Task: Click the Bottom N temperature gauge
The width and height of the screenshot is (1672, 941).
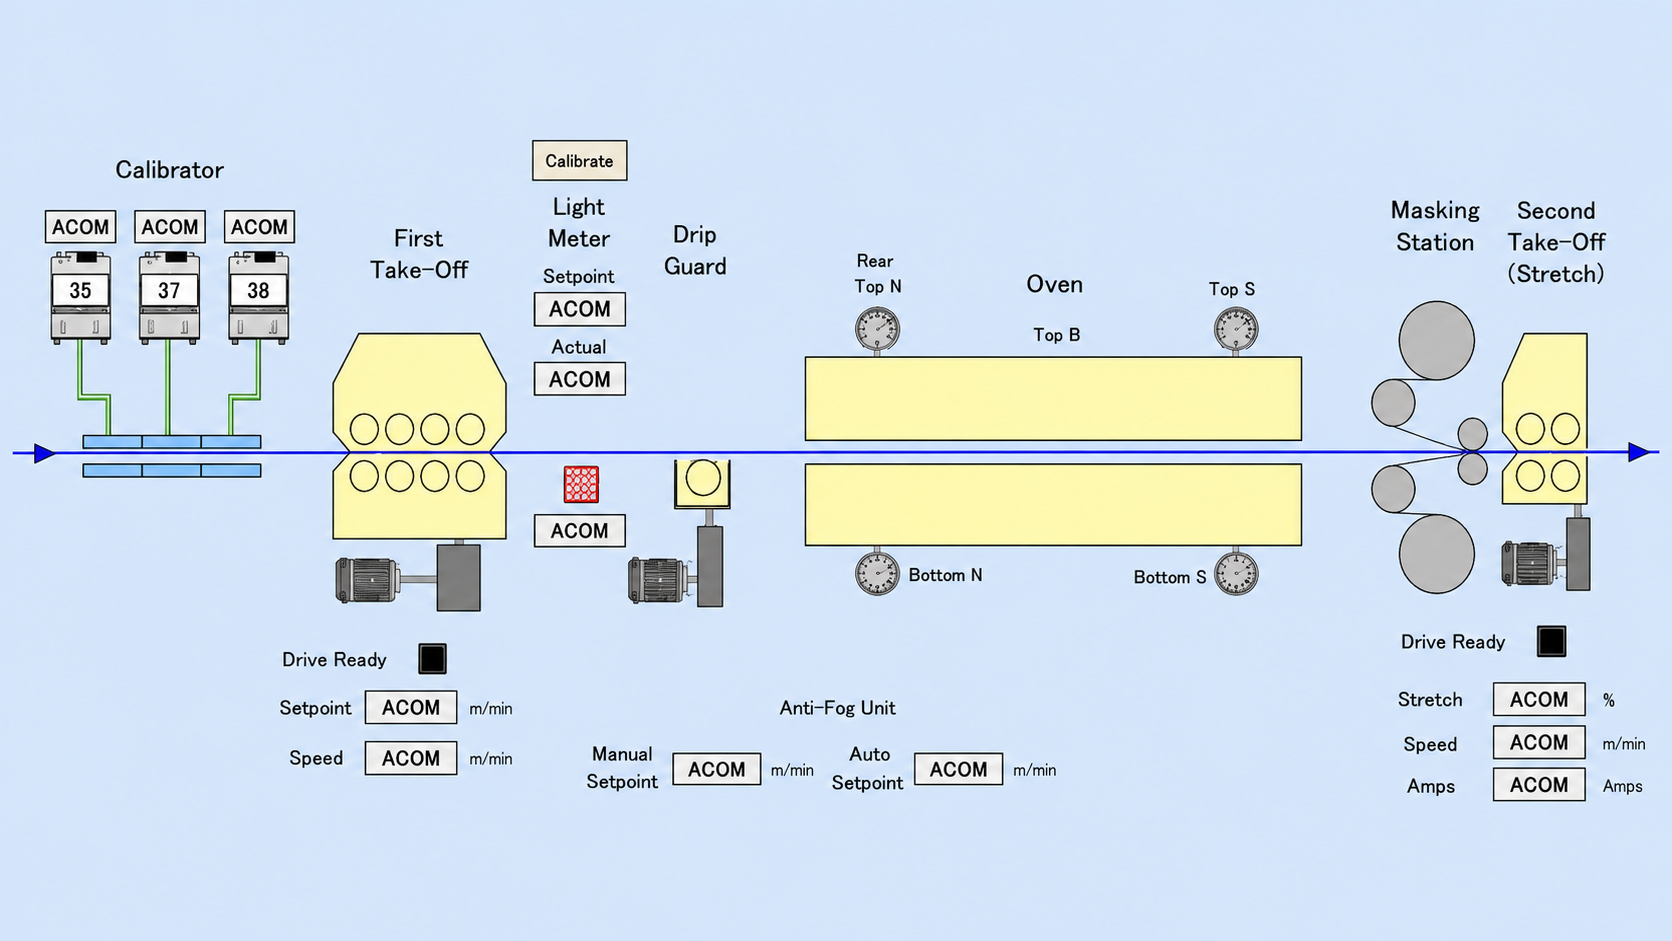Action: pyautogui.click(x=877, y=574)
